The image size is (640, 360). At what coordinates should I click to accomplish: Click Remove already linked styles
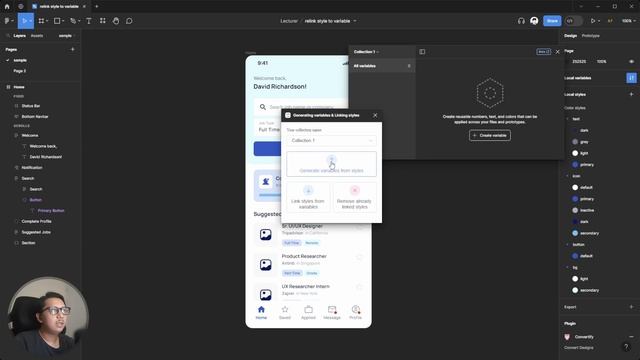(x=355, y=198)
